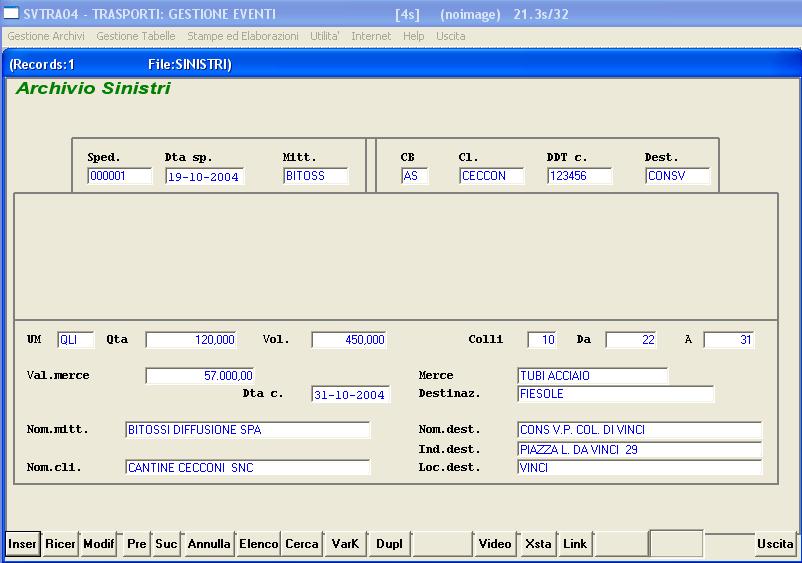Select the A field with 31
Screen dimensions: 802x563
tap(729, 340)
